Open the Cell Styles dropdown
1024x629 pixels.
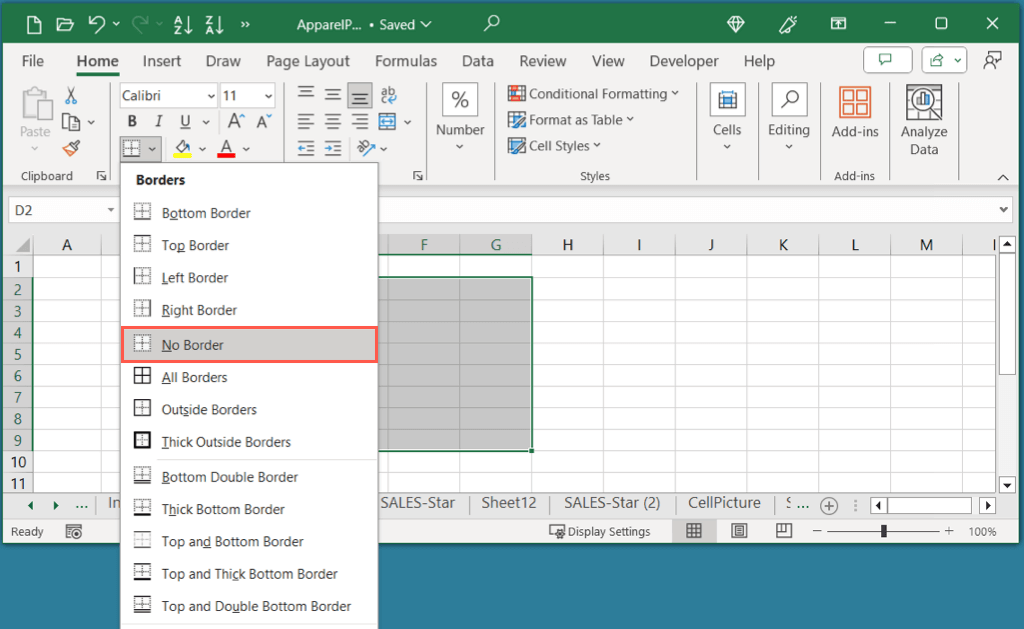pyautogui.click(x=554, y=145)
